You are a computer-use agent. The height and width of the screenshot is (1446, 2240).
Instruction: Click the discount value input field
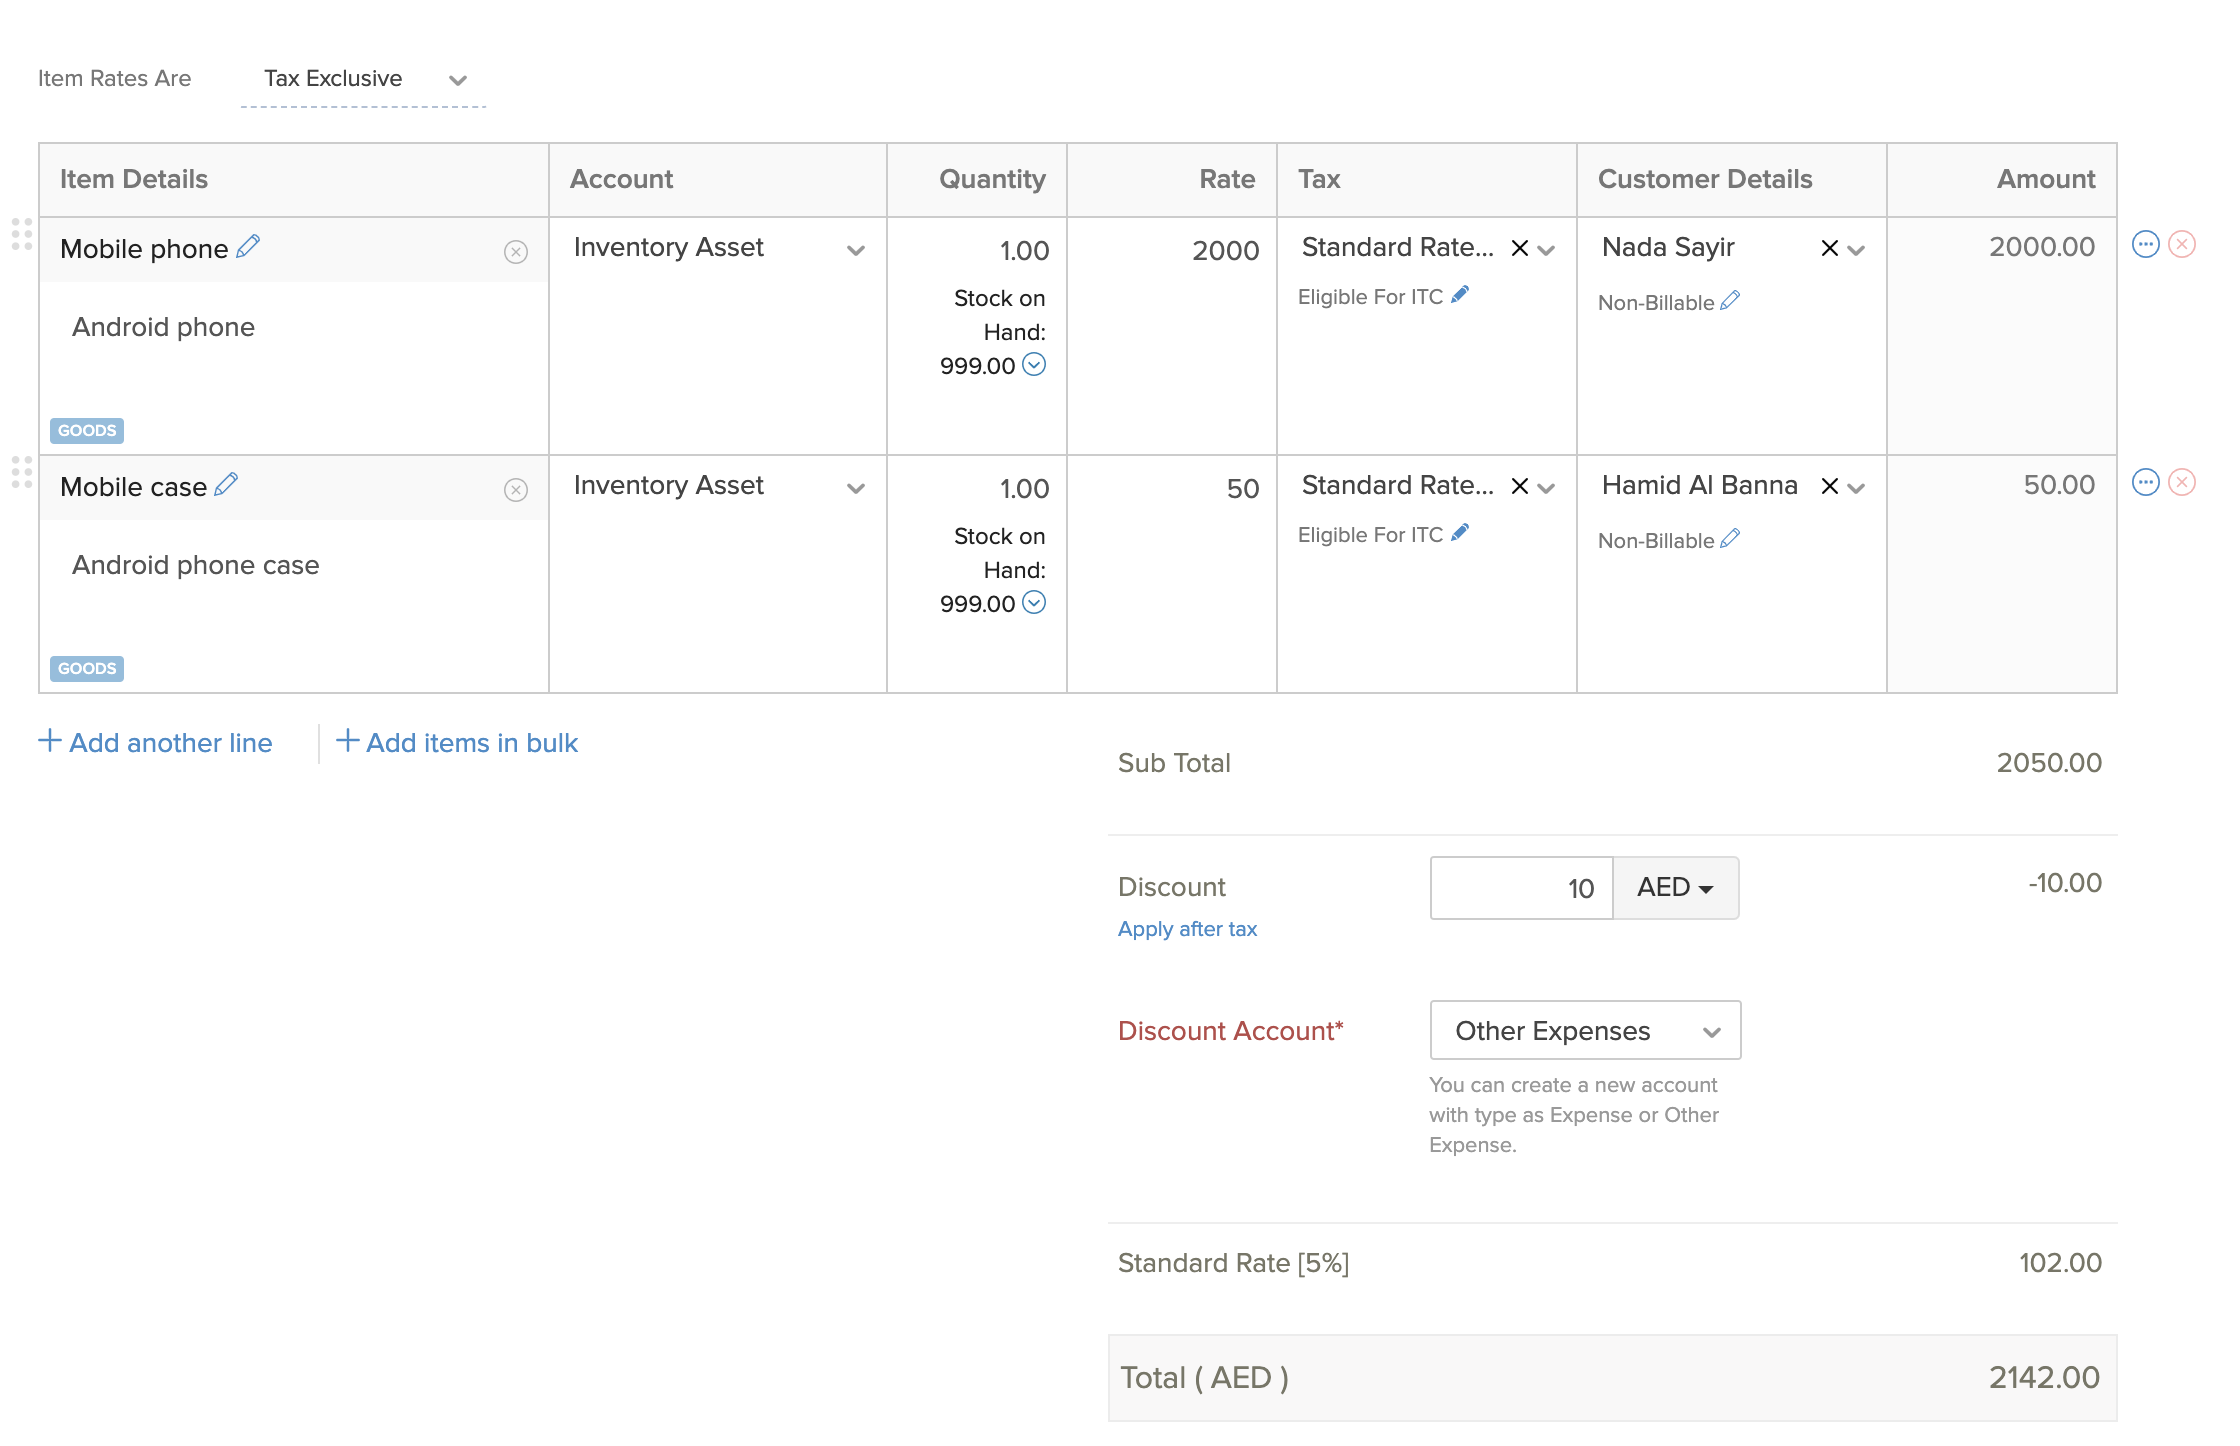click(x=1521, y=888)
